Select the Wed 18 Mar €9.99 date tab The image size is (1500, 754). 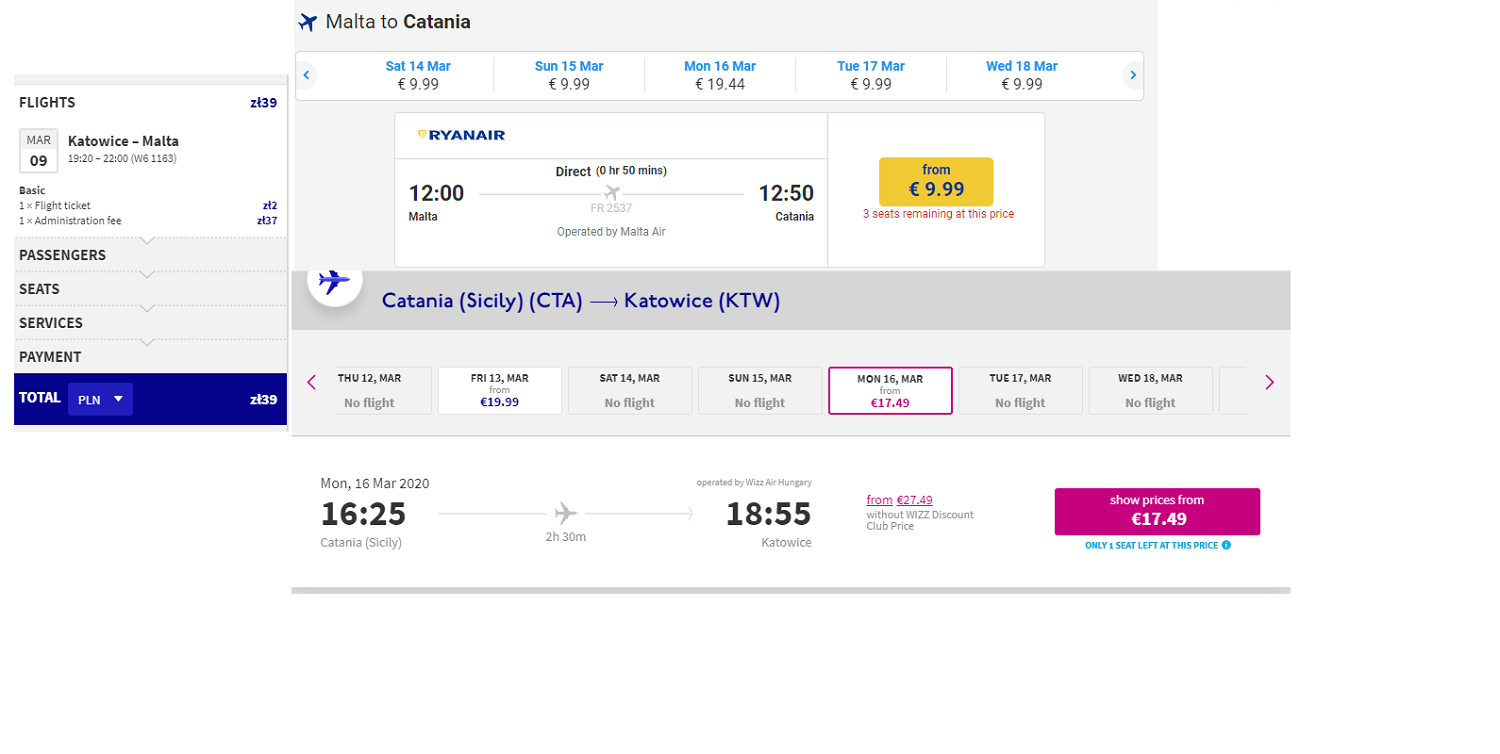click(x=1022, y=75)
